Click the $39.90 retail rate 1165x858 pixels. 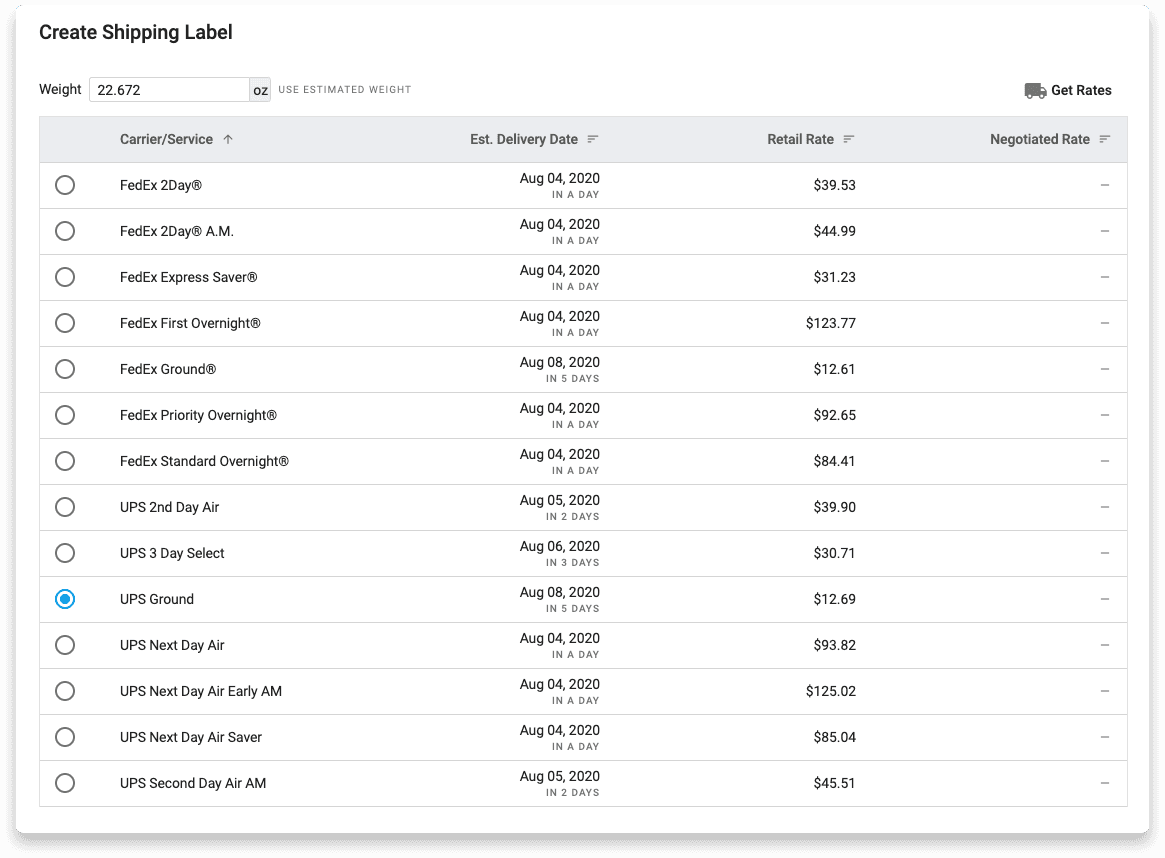click(x=834, y=507)
